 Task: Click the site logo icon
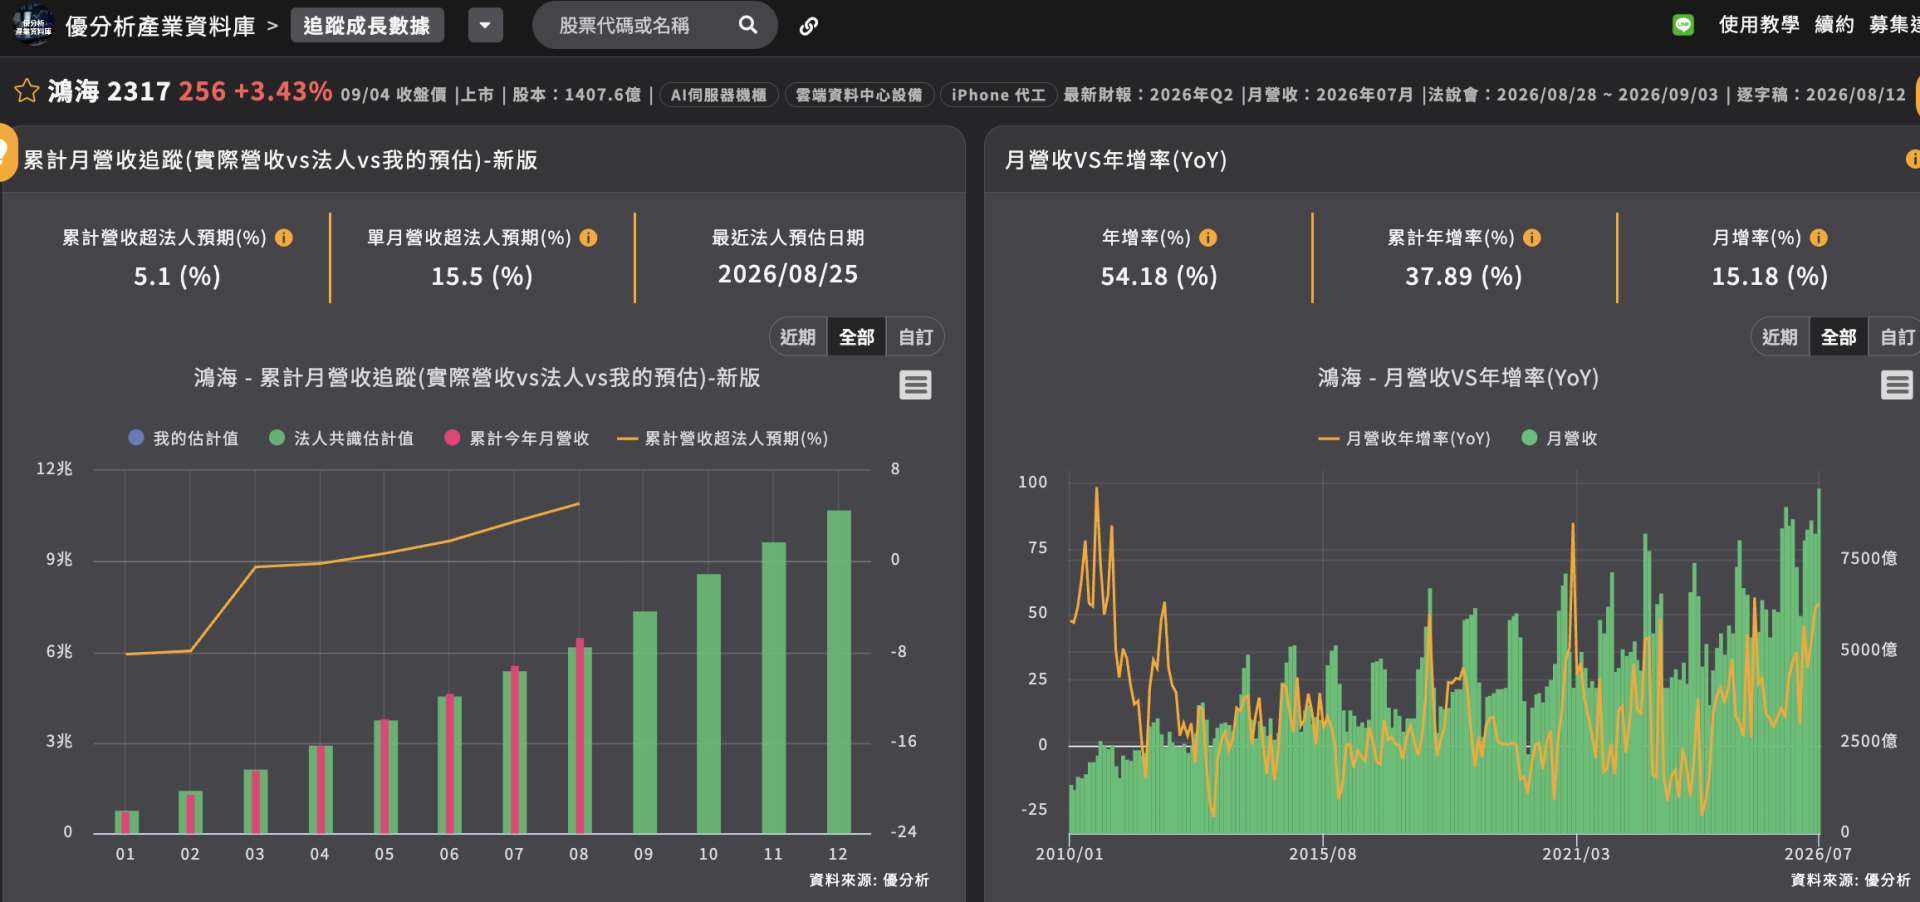[32, 25]
